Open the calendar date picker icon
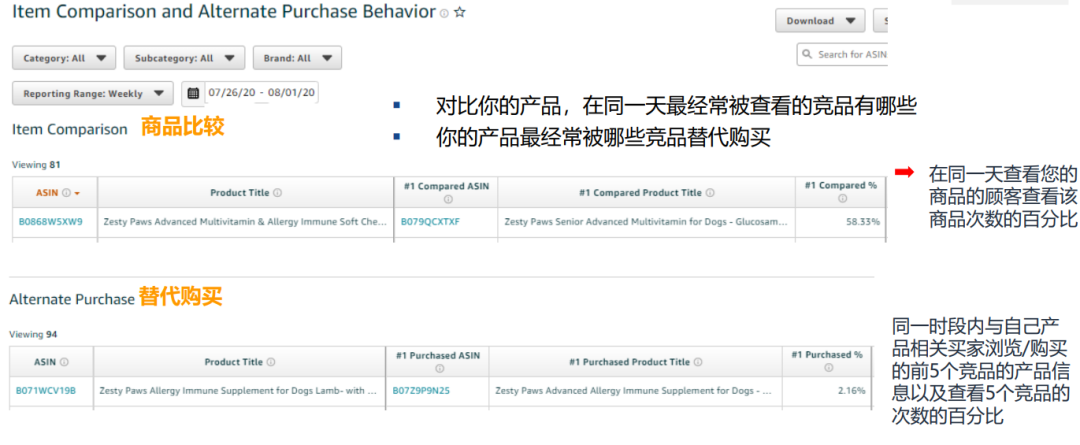 (x=194, y=93)
